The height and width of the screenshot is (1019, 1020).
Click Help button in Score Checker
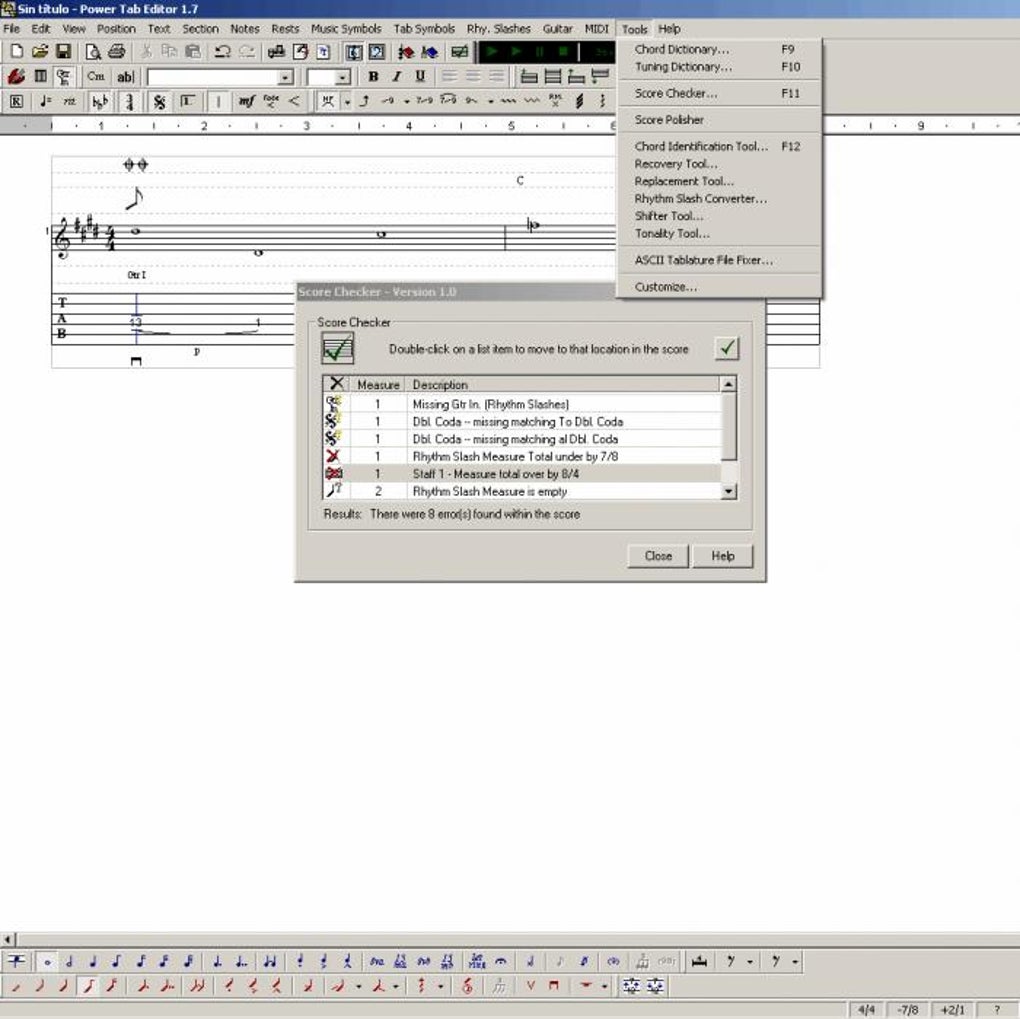pos(722,556)
